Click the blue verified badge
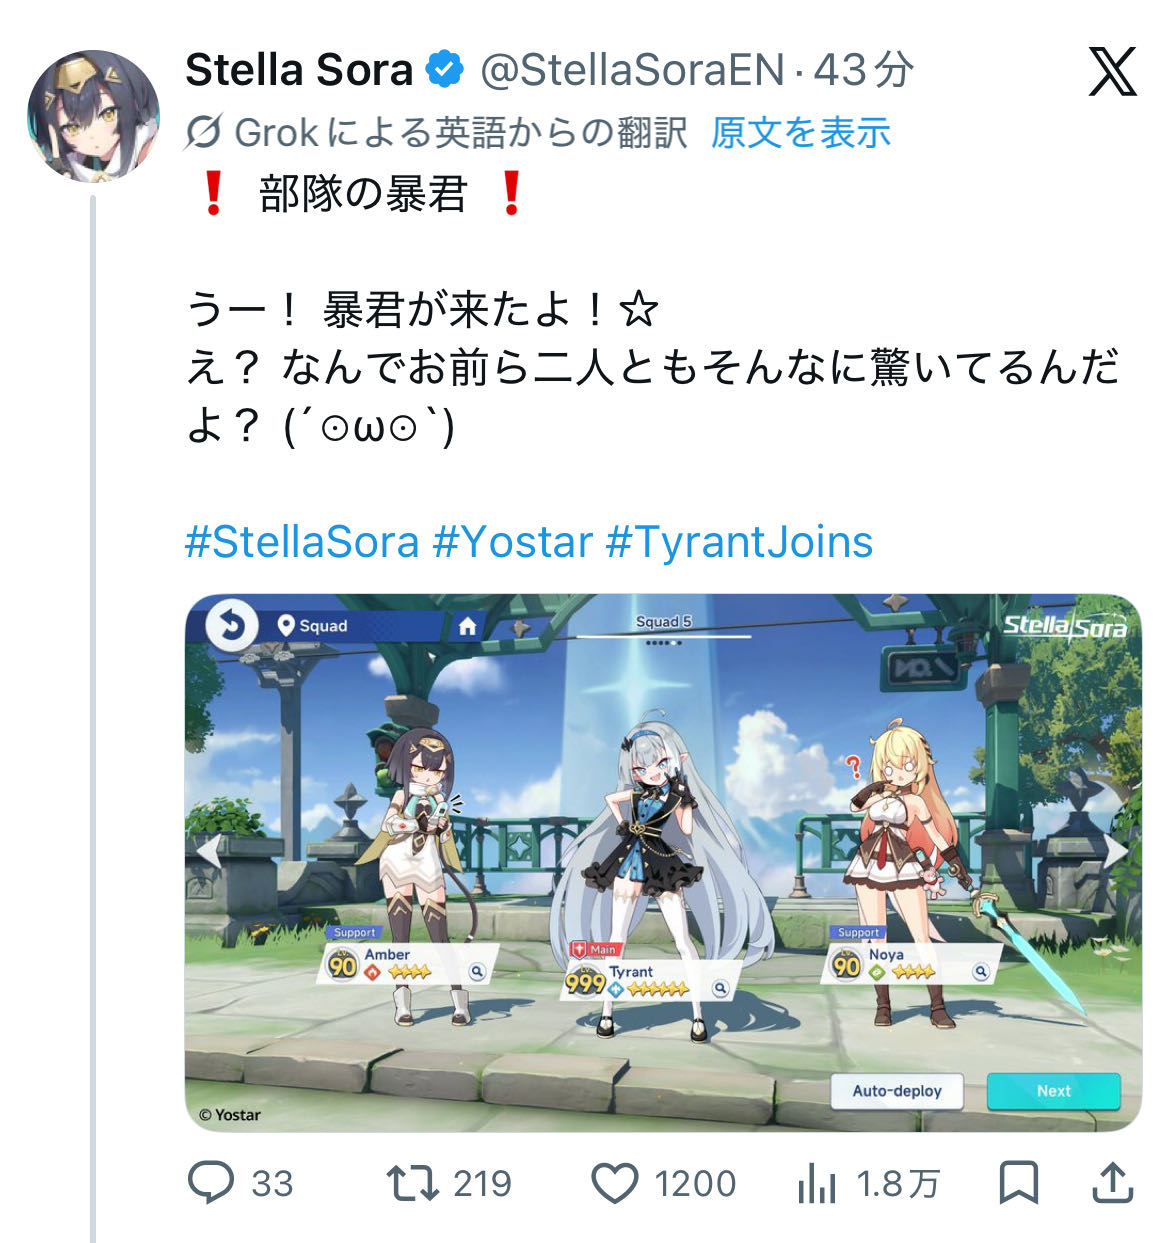This screenshot has width=1170, height=1243. click(x=445, y=70)
